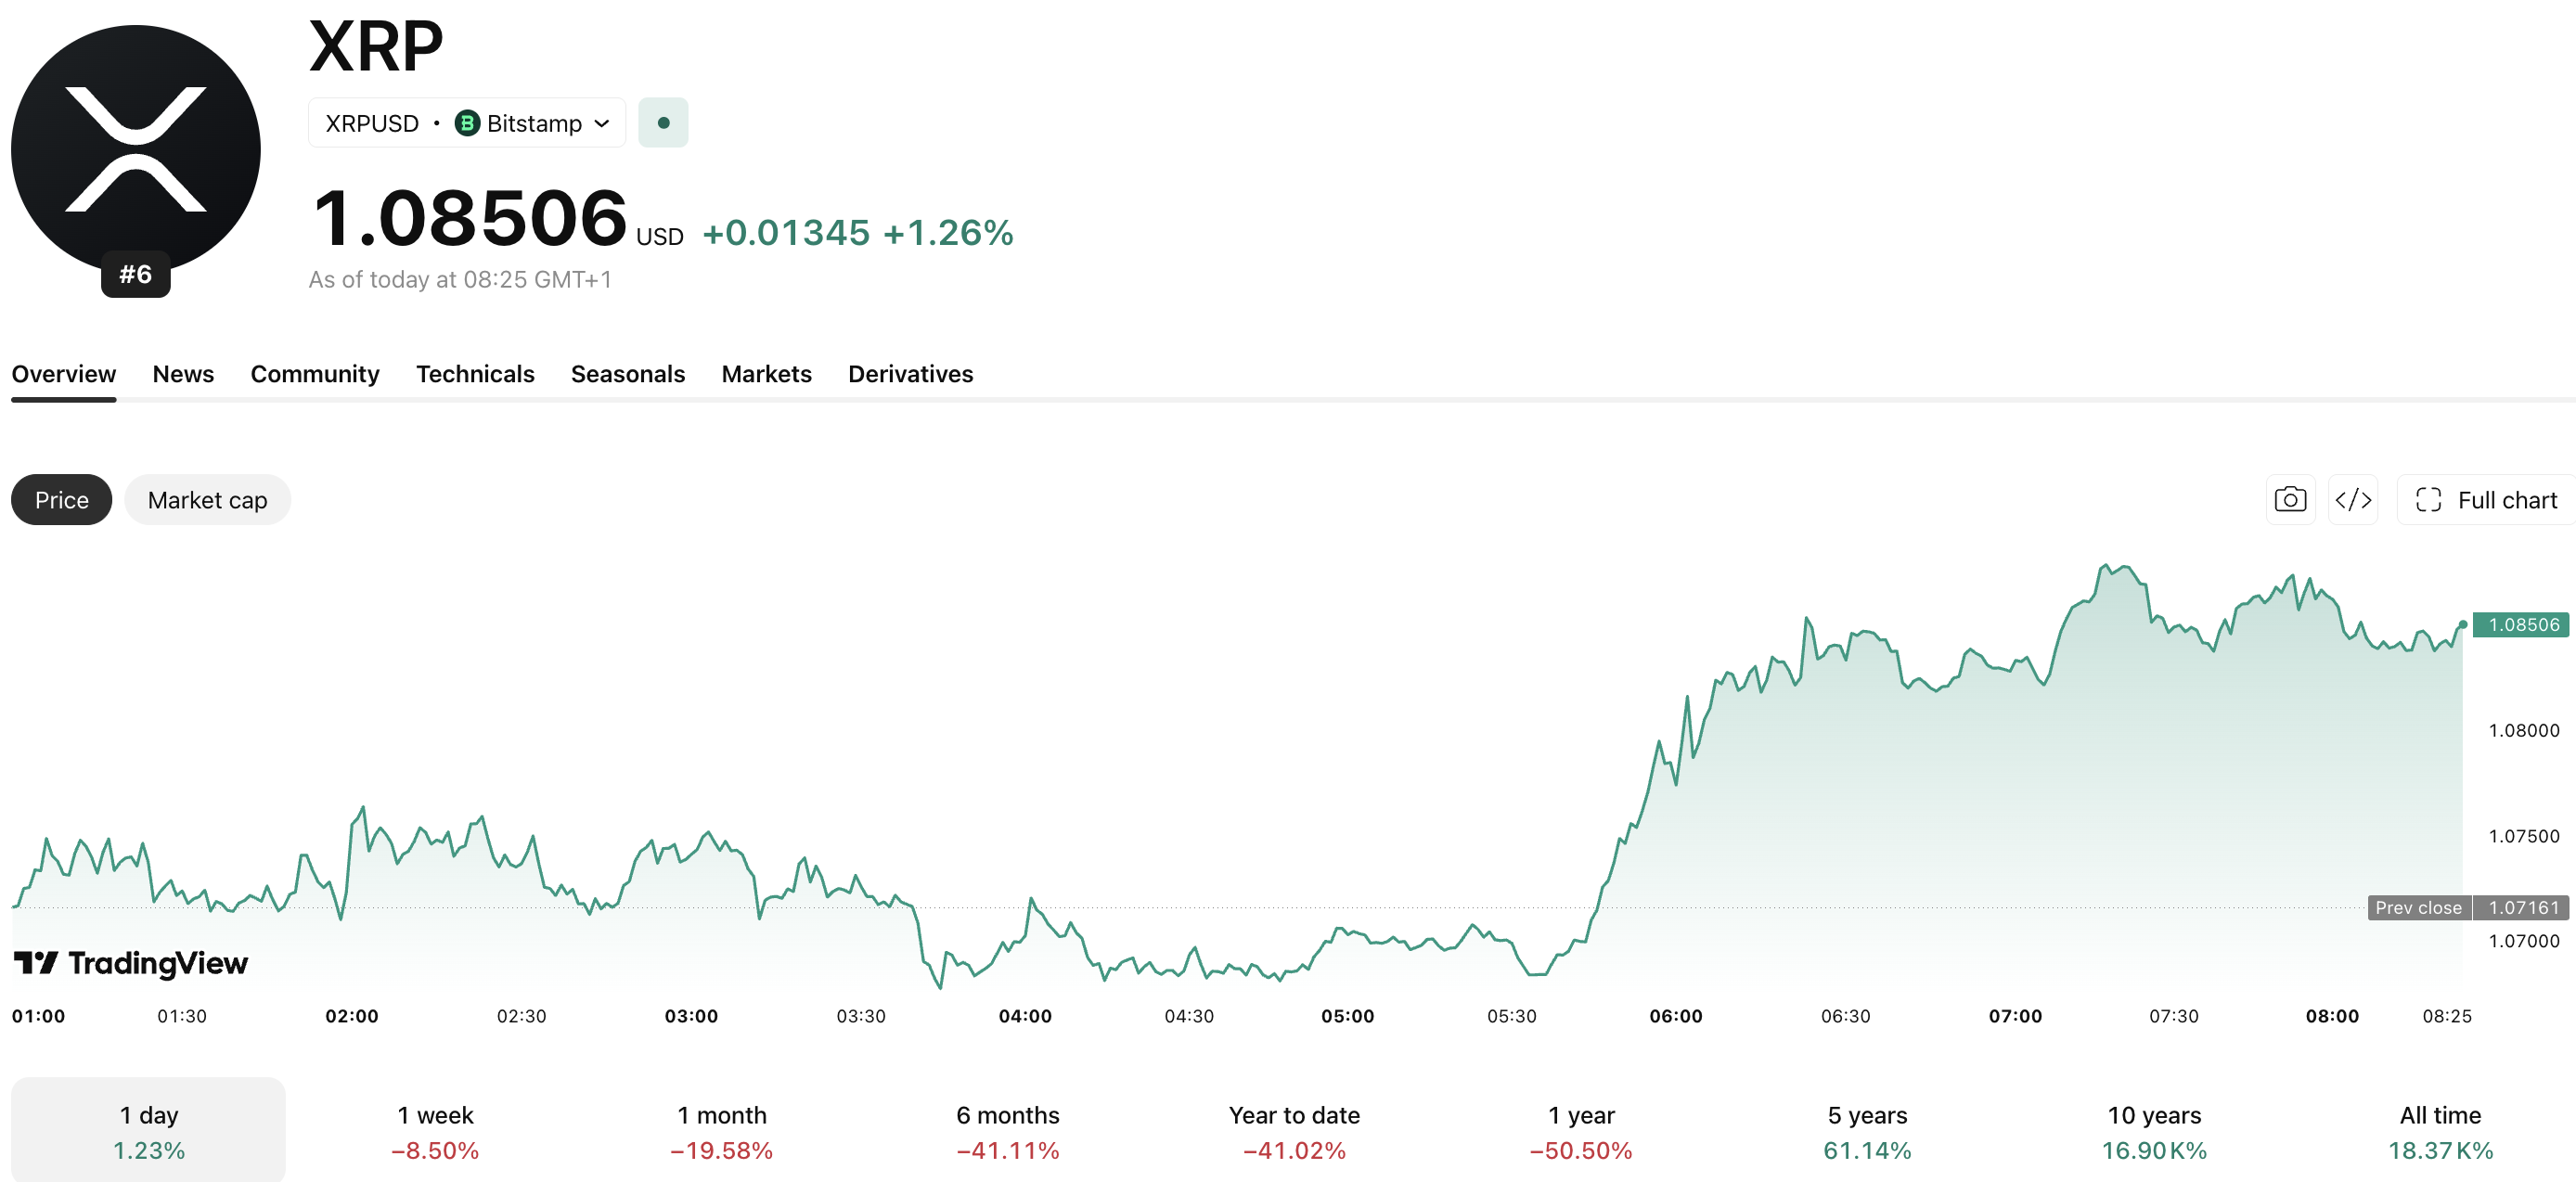Pick the 6 months range
Viewport: 2576px width, 1182px height.
click(1008, 1131)
